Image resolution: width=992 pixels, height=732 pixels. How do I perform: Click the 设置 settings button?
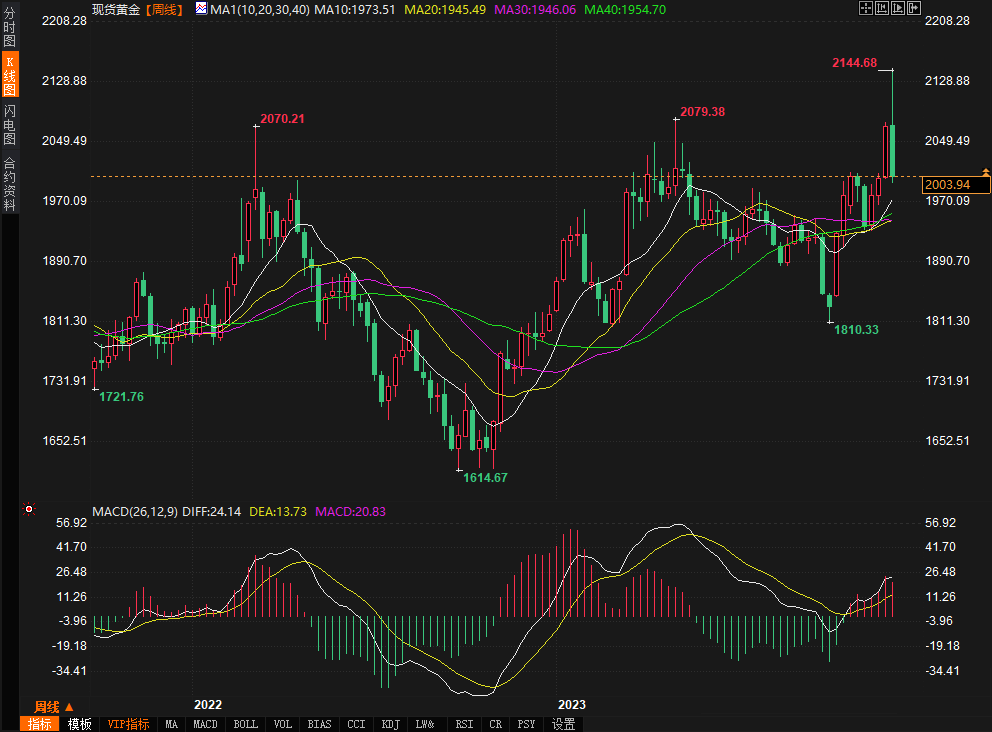pos(564,724)
